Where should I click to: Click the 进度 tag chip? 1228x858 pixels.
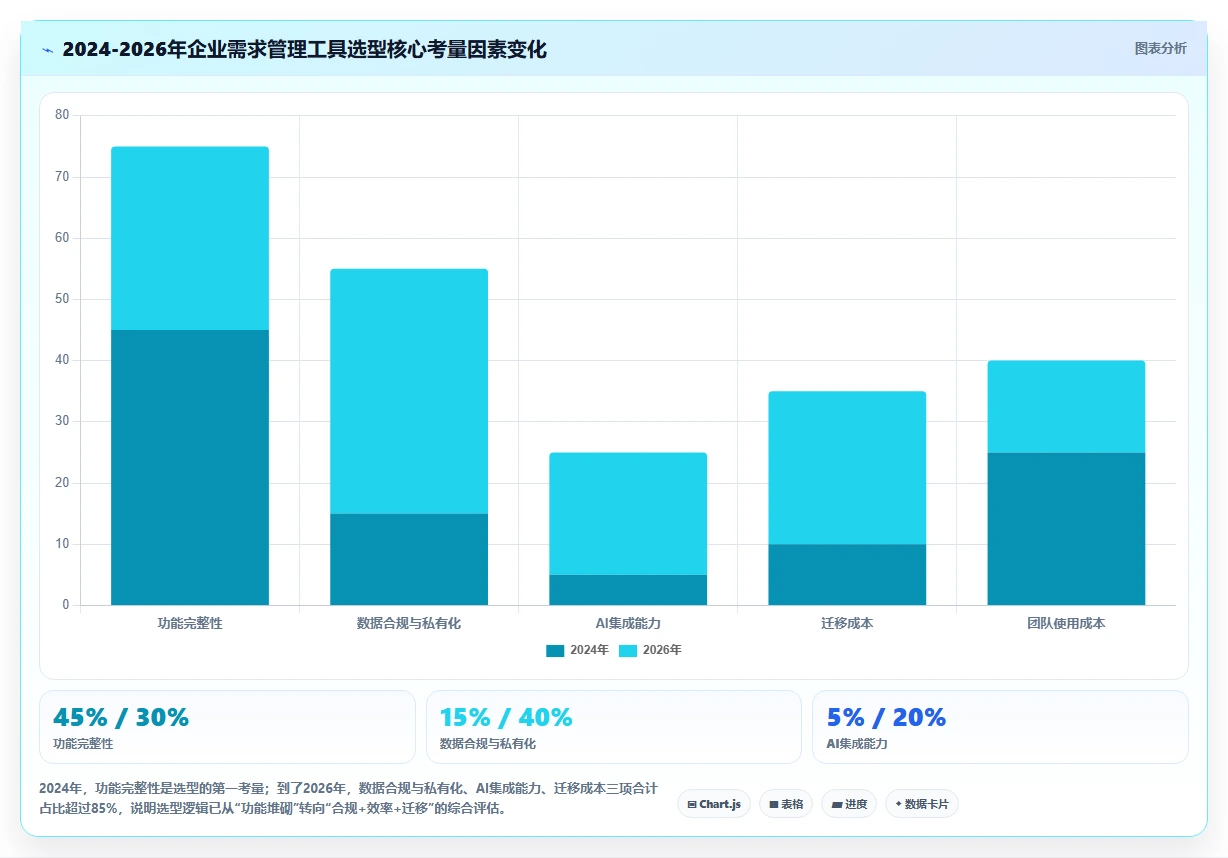click(x=849, y=804)
